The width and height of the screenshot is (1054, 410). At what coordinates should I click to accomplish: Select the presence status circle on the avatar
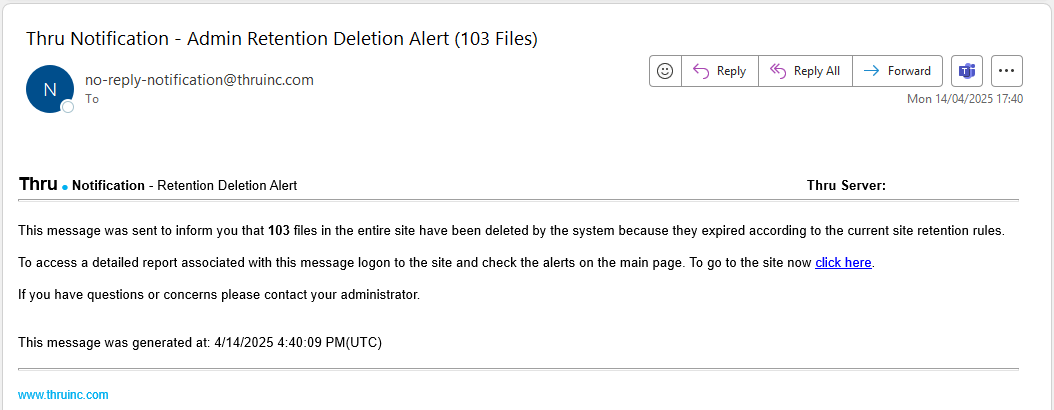click(x=67, y=106)
